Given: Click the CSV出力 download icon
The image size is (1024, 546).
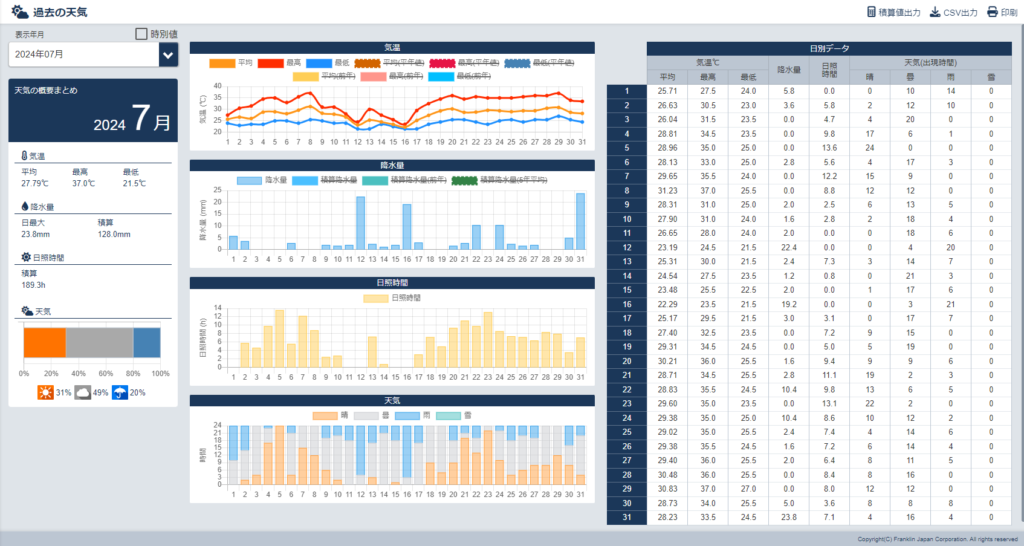Looking at the screenshot, I should tap(935, 12).
